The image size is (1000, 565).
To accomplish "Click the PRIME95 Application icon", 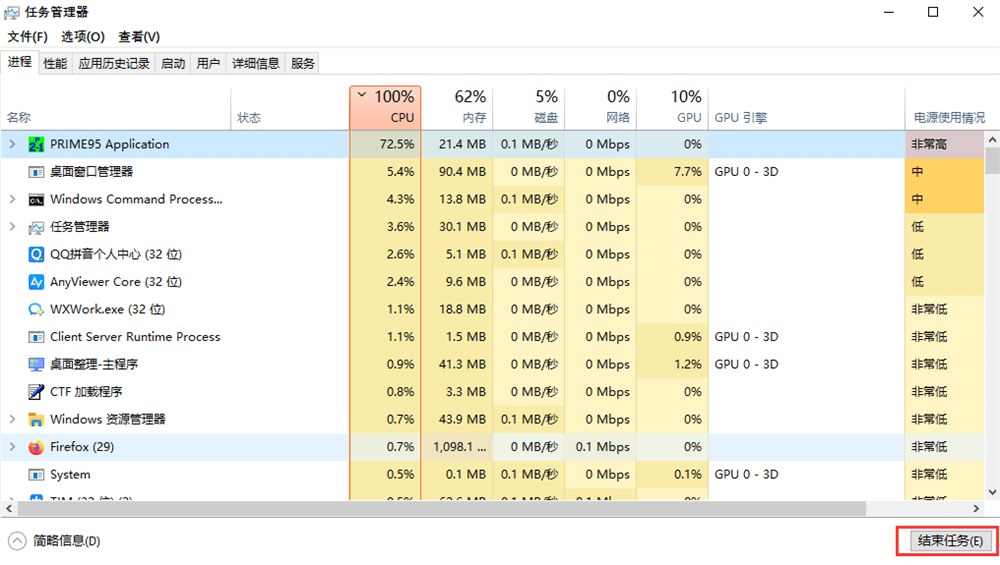I will pyautogui.click(x=37, y=144).
